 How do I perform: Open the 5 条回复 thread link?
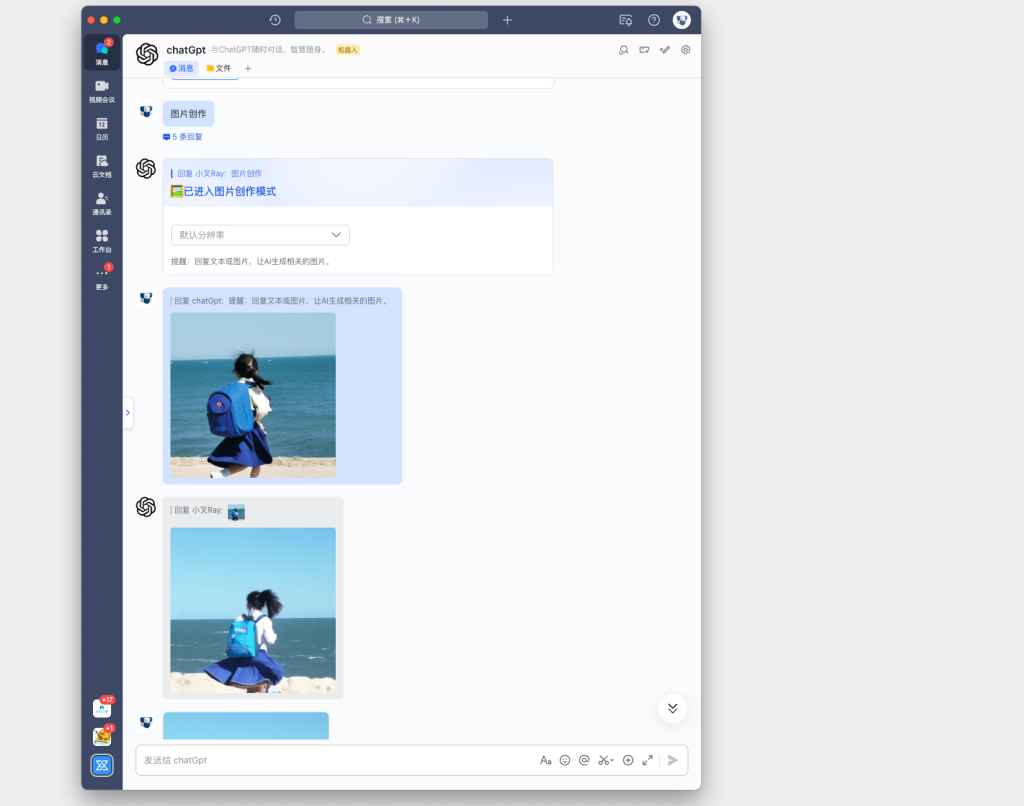183,137
